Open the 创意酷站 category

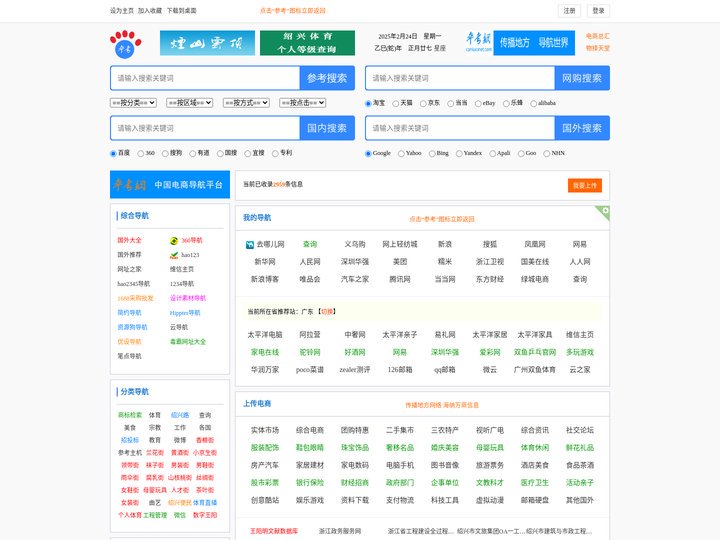coord(265,500)
